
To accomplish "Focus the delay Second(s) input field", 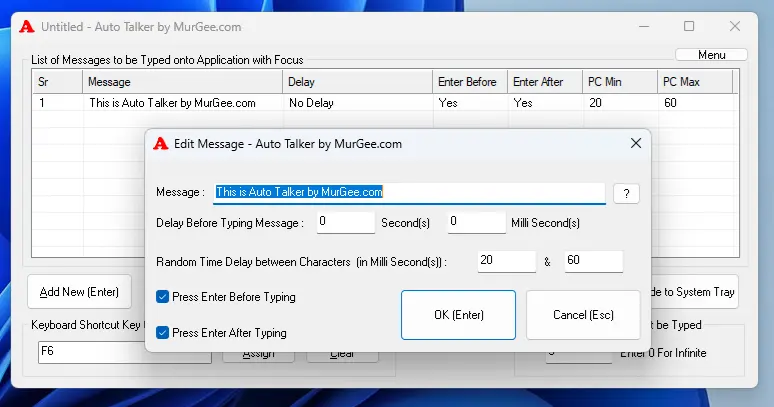I will tap(346, 222).
